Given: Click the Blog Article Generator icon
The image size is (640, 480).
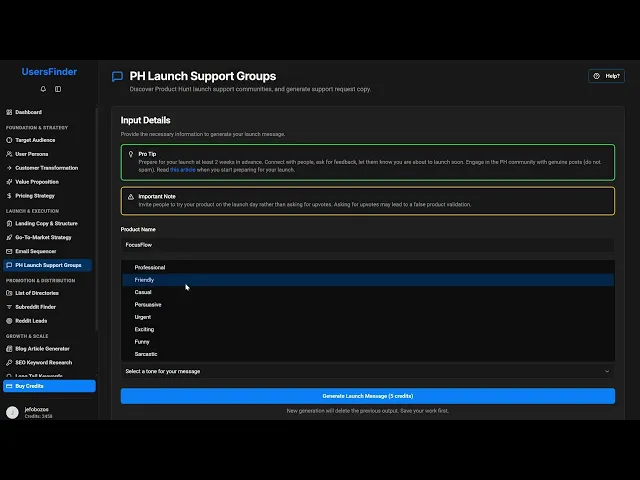Looking at the screenshot, I should 9,349.
